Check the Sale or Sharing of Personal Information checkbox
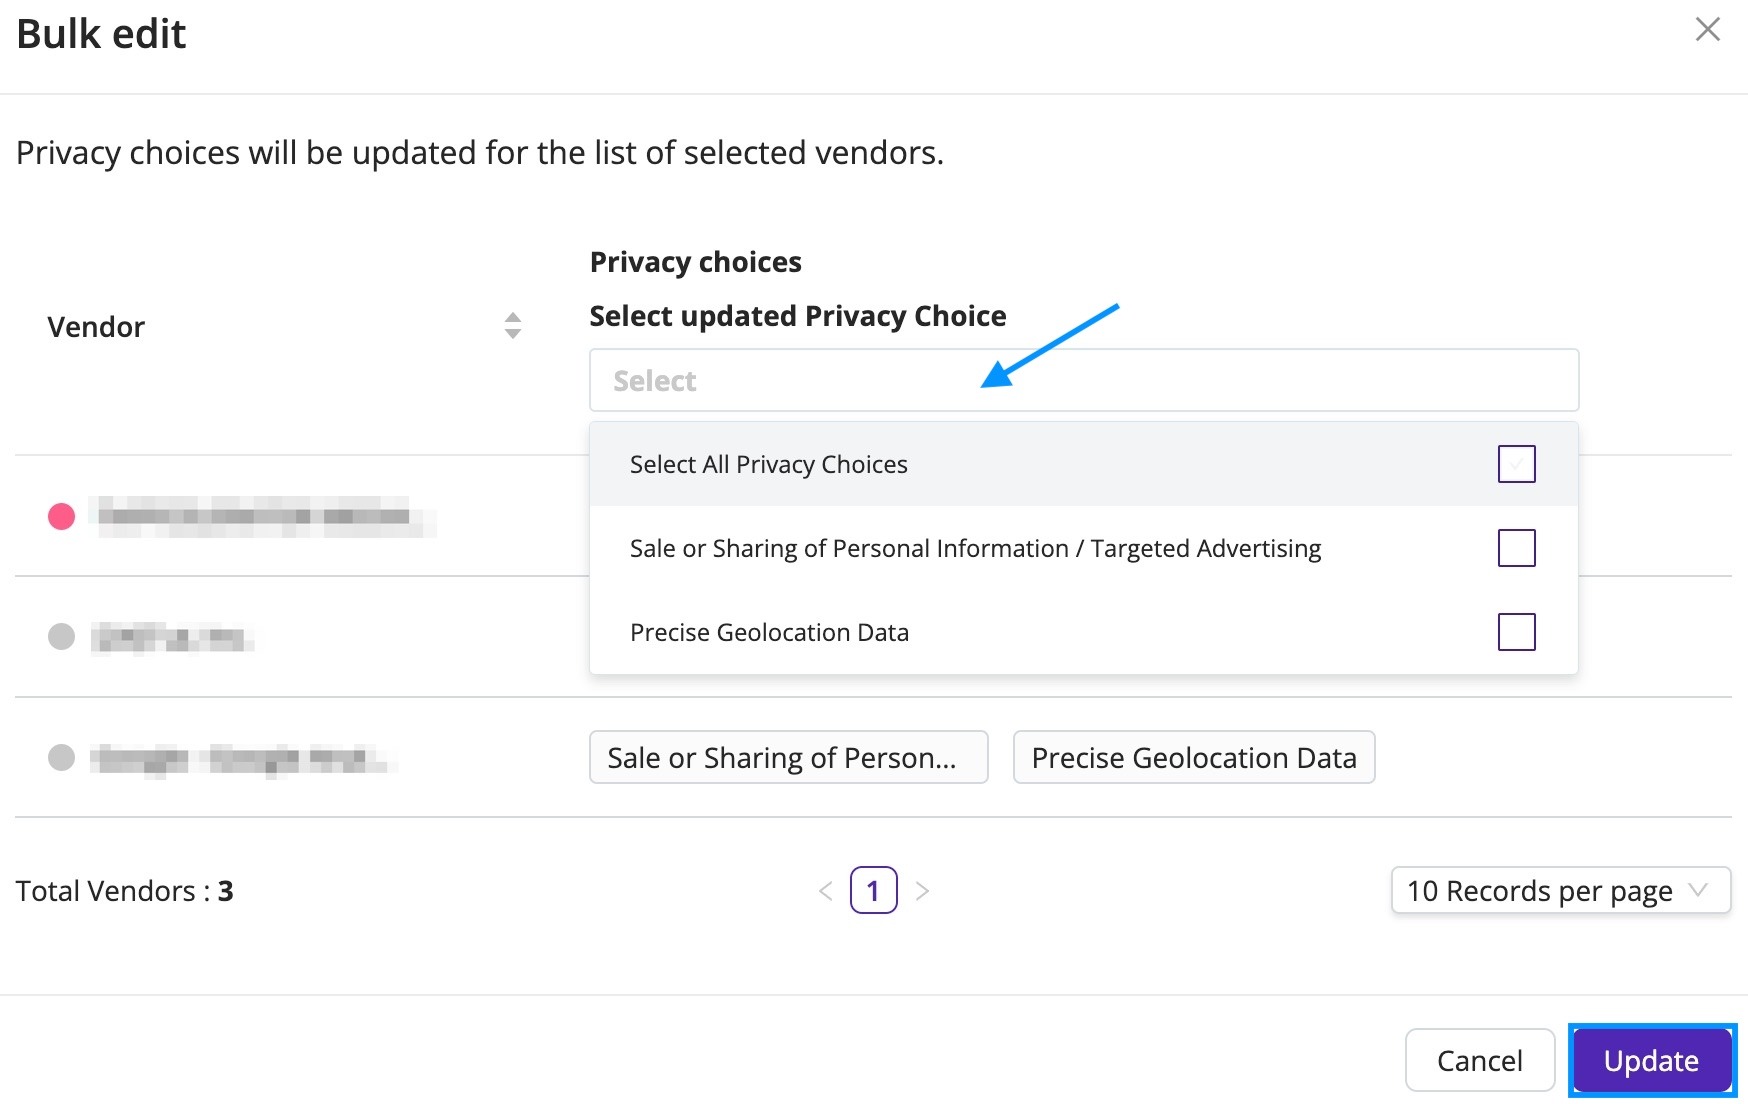The height and width of the screenshot is (1104, 1748). click(1517, 548)
